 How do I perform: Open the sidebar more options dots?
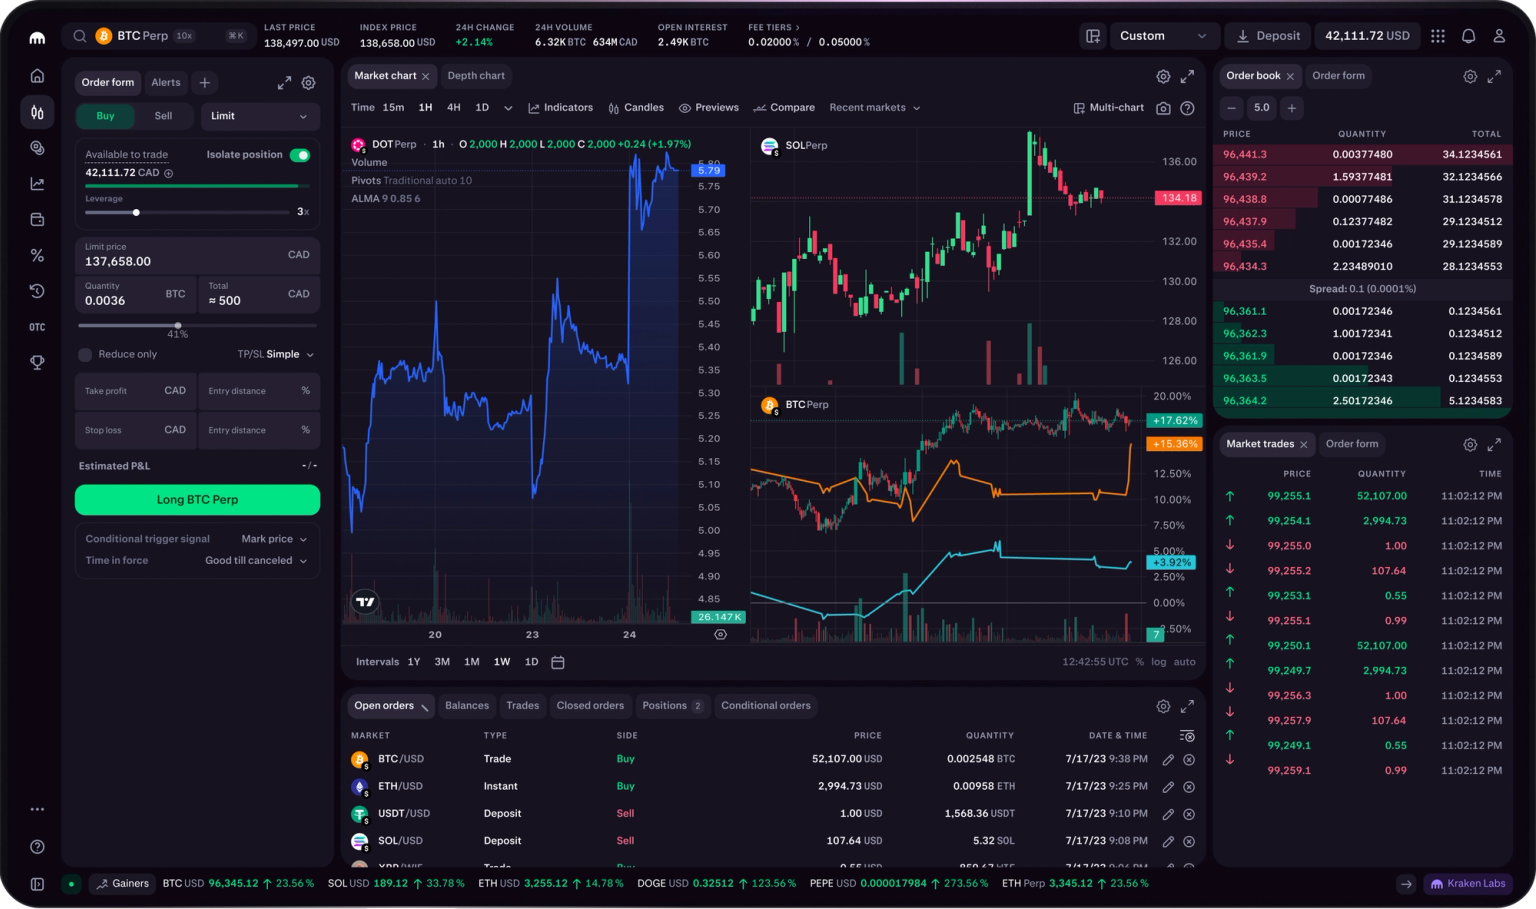(37, 809)
